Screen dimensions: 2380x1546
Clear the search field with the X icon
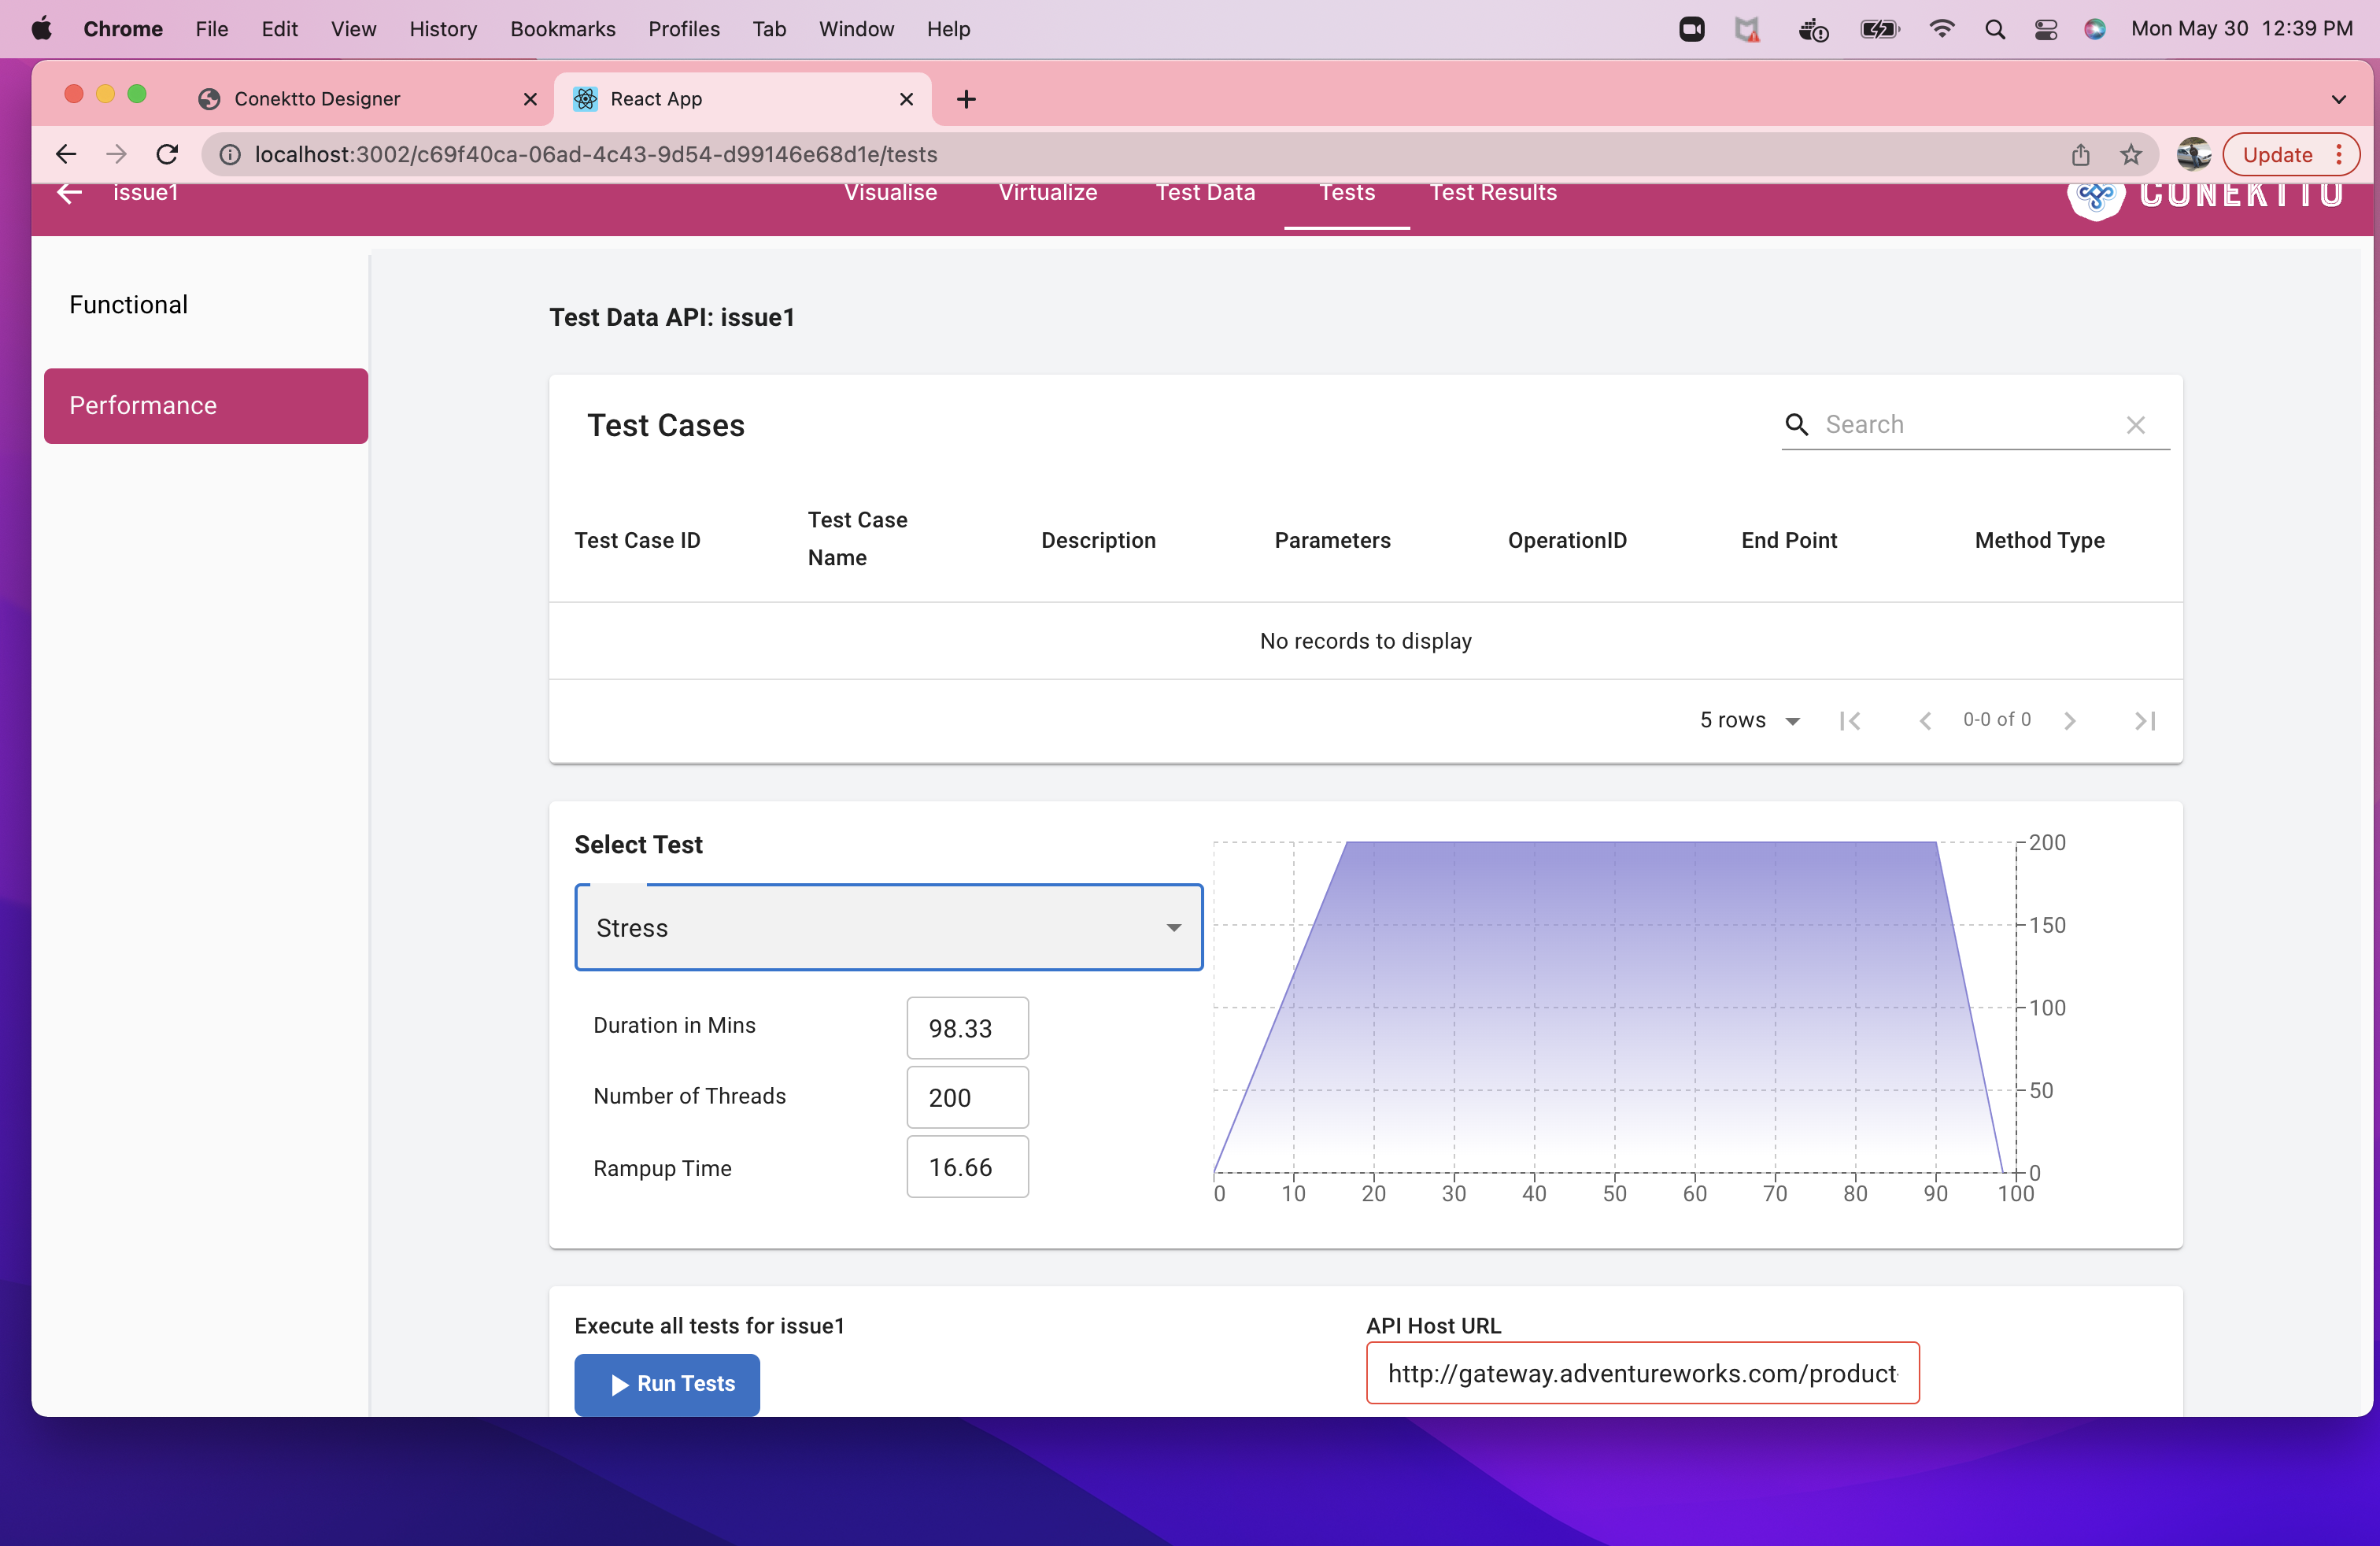coord(2135,425)
